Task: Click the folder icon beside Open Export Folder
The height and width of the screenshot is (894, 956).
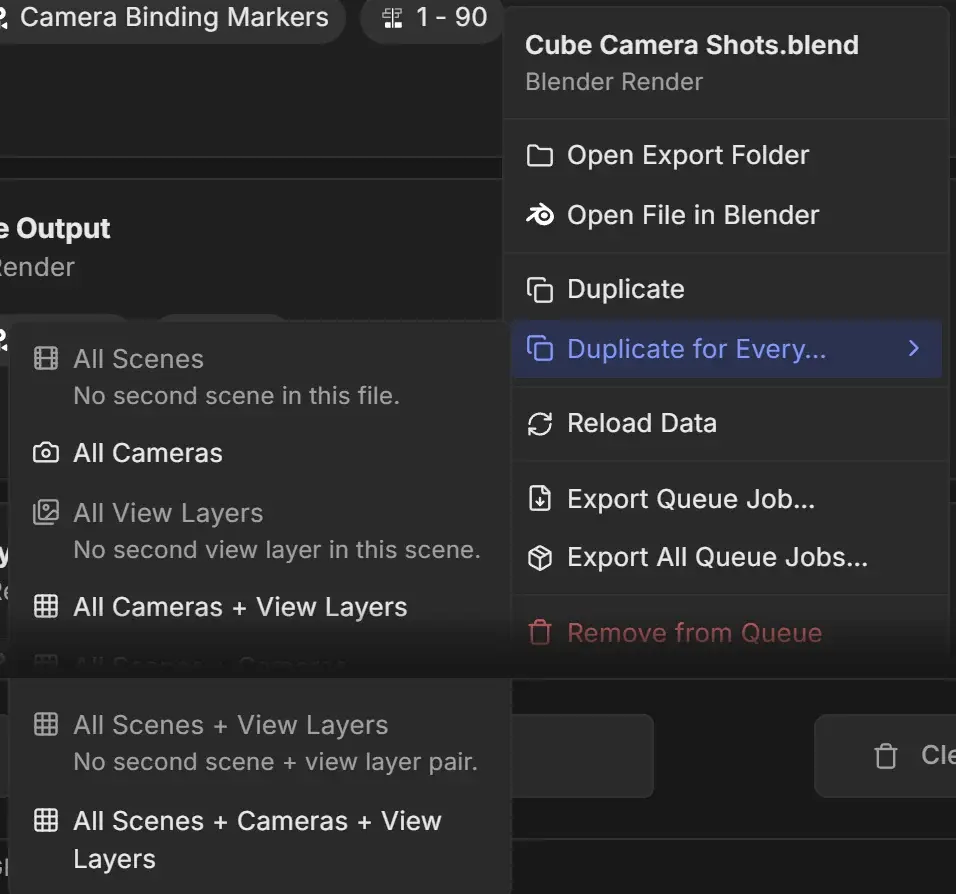Action: (x=540, y=156)
